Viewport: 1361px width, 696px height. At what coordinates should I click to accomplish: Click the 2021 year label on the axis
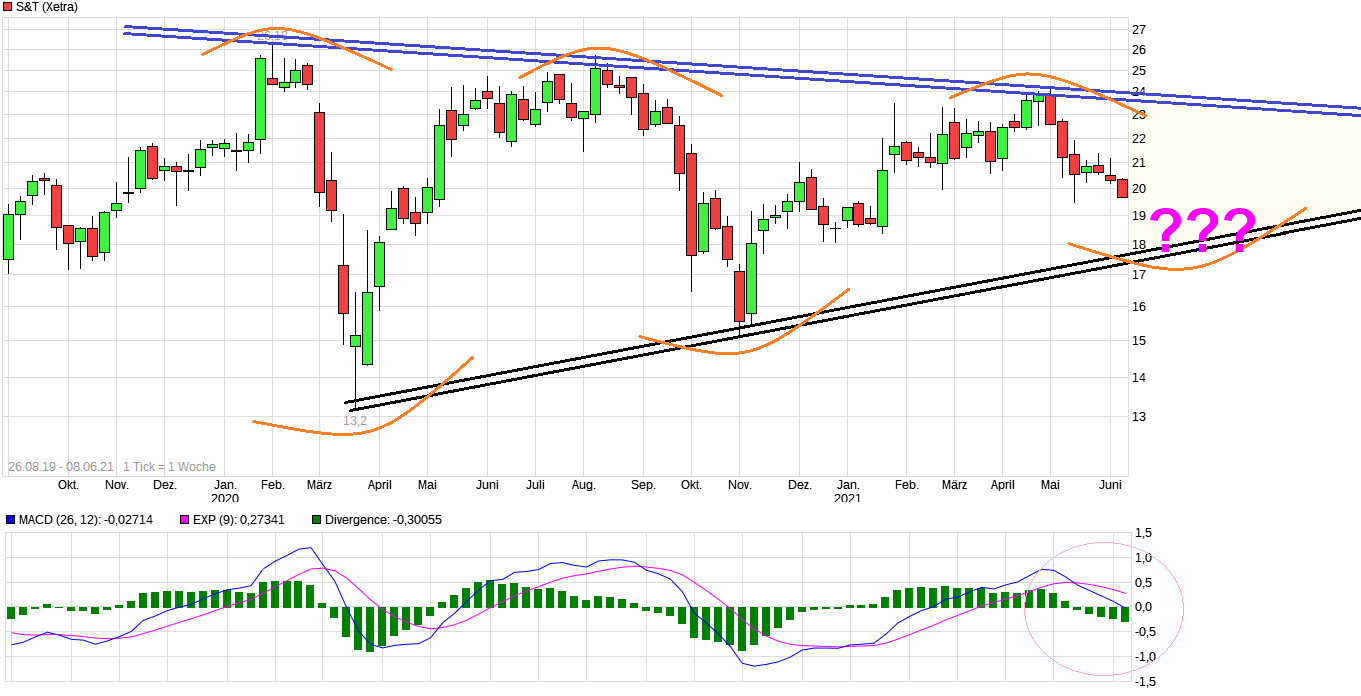point(848,497)
